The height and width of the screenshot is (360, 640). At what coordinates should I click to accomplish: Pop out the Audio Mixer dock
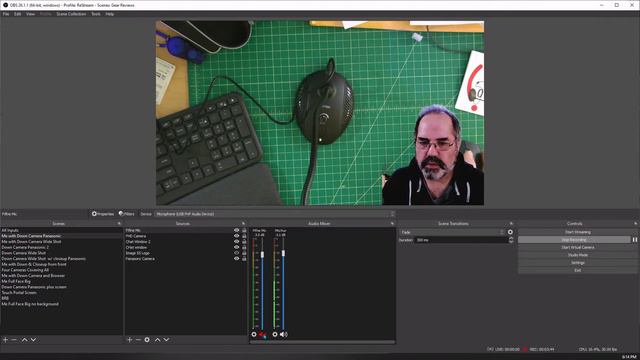point(392,224)
